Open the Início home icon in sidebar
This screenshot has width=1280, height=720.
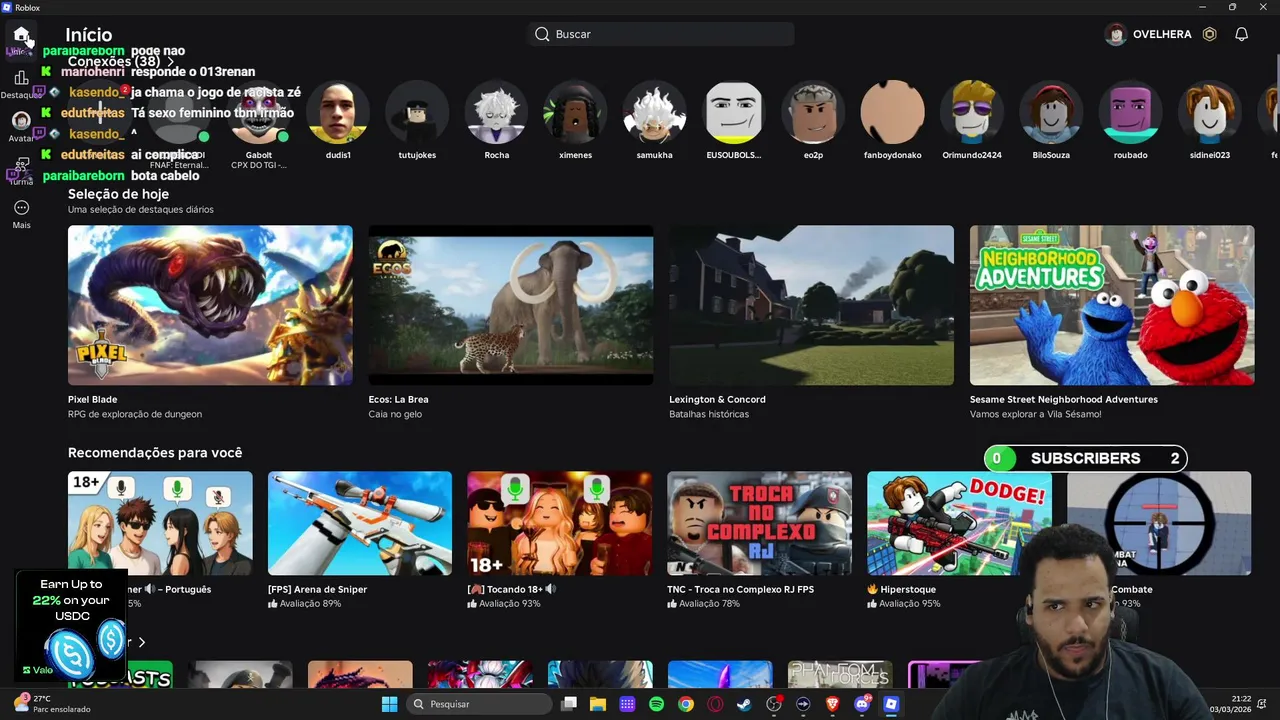click(21, 36)
